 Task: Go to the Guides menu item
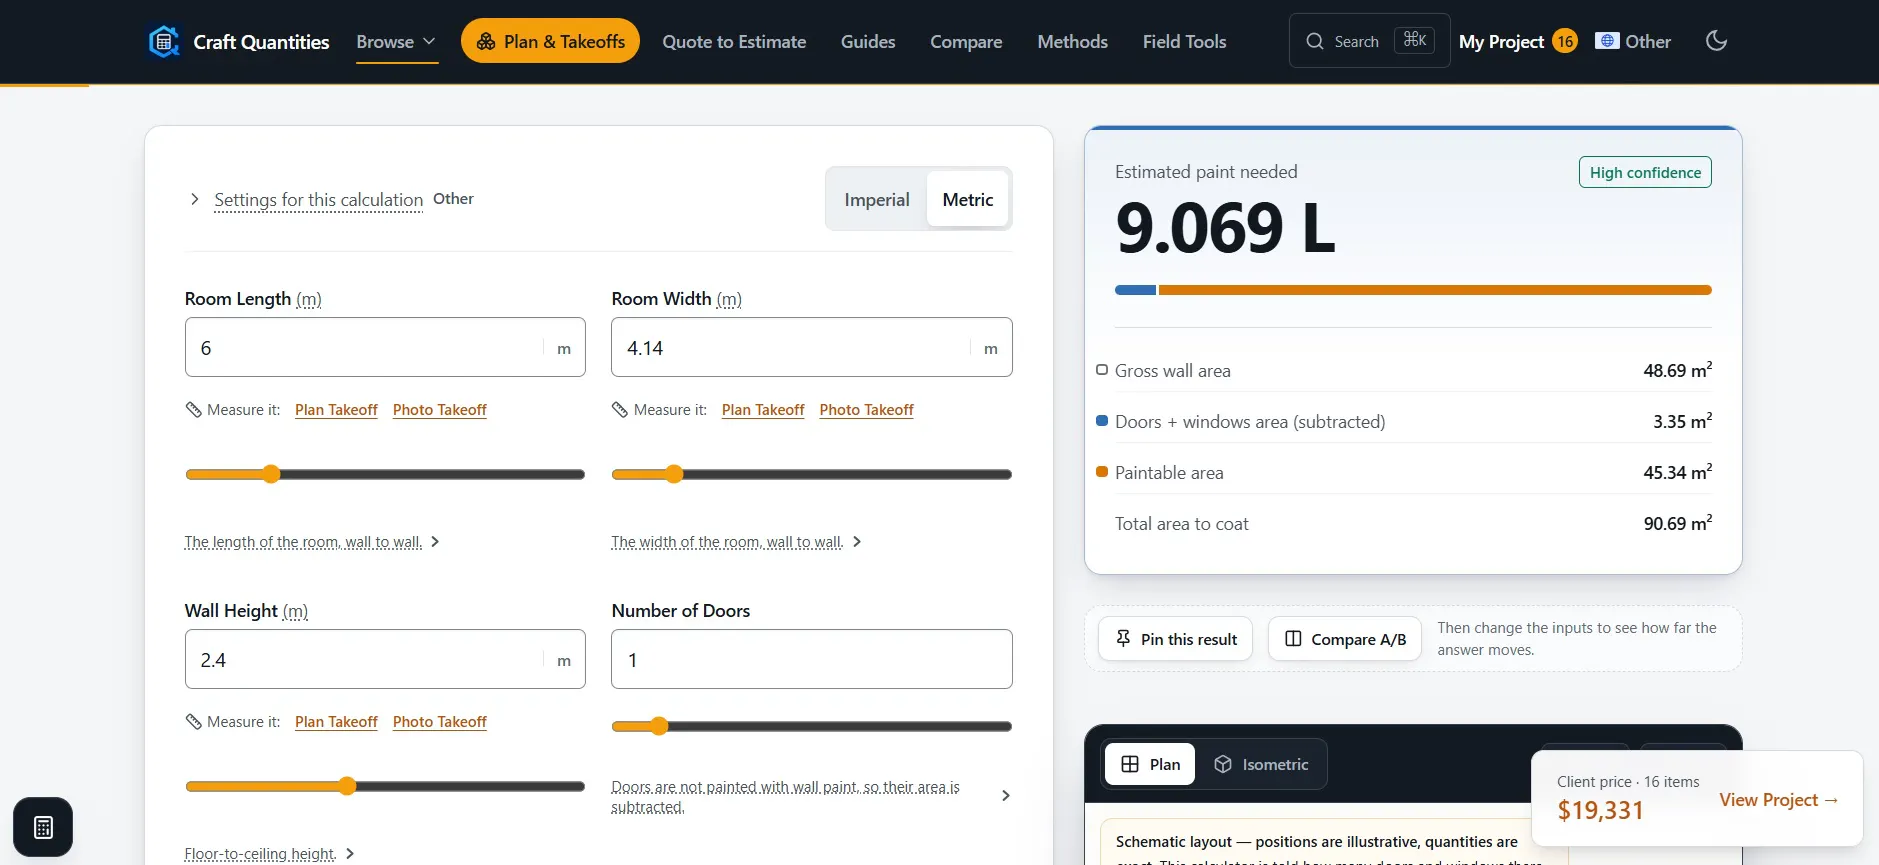(x=868, y=42)
